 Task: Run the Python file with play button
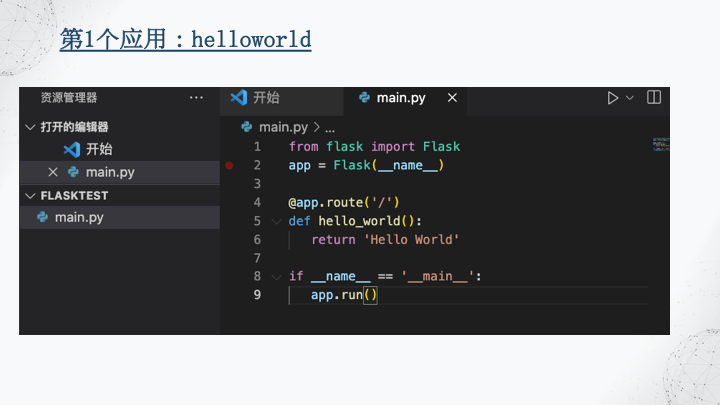pos(612,98)
